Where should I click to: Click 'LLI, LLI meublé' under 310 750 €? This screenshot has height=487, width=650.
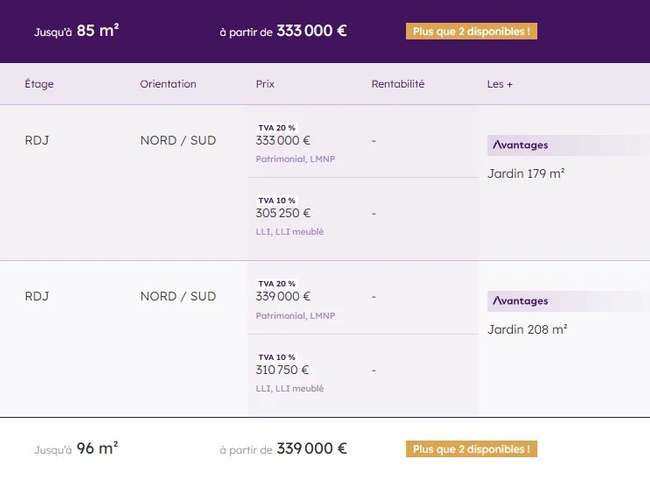click(289, 389)
